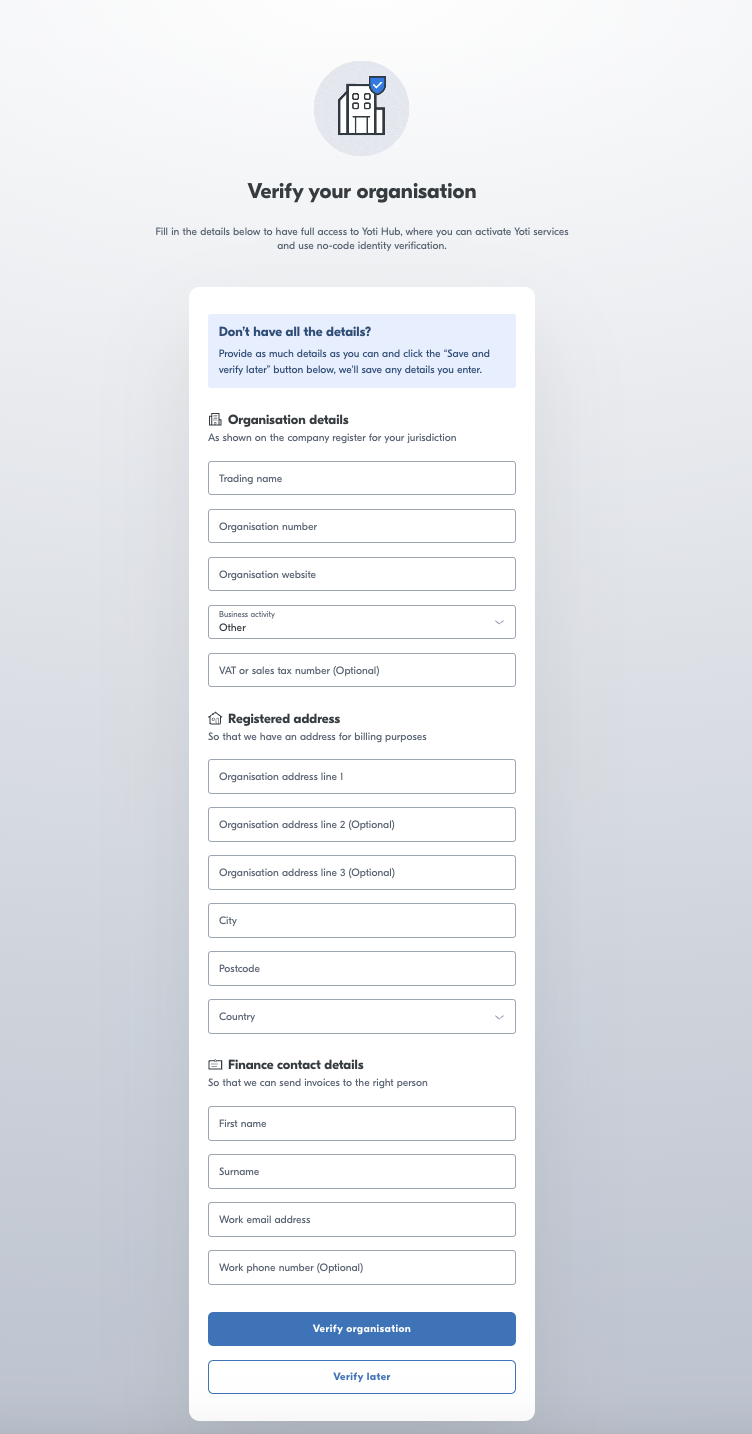The image size is (752, 1434).
Task: Open the Country dropdown chevron
Action: click(499, 1017)
